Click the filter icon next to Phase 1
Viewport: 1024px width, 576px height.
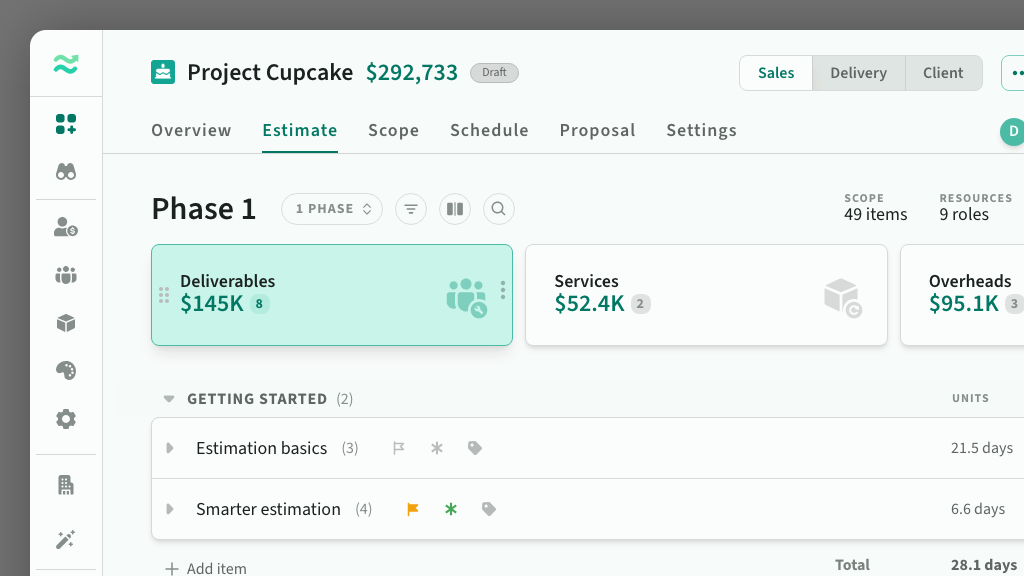click(411, 209)
